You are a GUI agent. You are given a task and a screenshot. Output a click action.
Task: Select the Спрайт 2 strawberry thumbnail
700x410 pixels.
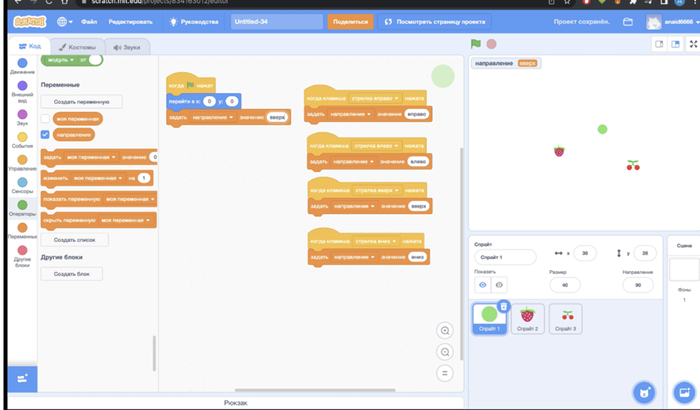528,318
